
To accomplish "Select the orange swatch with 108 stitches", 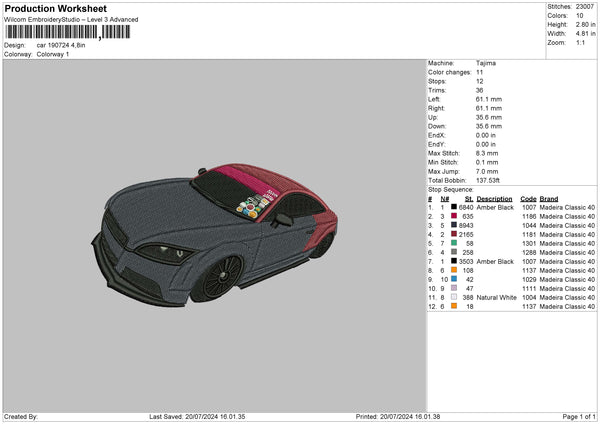I will tap(455, 270).
